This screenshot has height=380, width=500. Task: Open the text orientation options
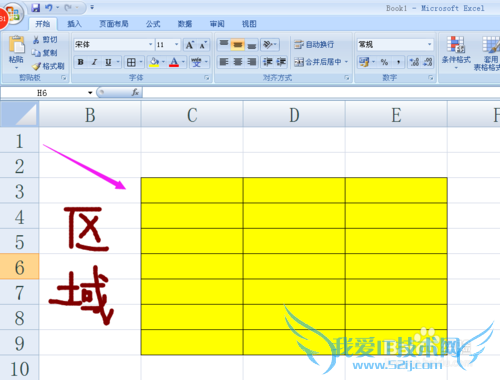[x=269, y=44]
